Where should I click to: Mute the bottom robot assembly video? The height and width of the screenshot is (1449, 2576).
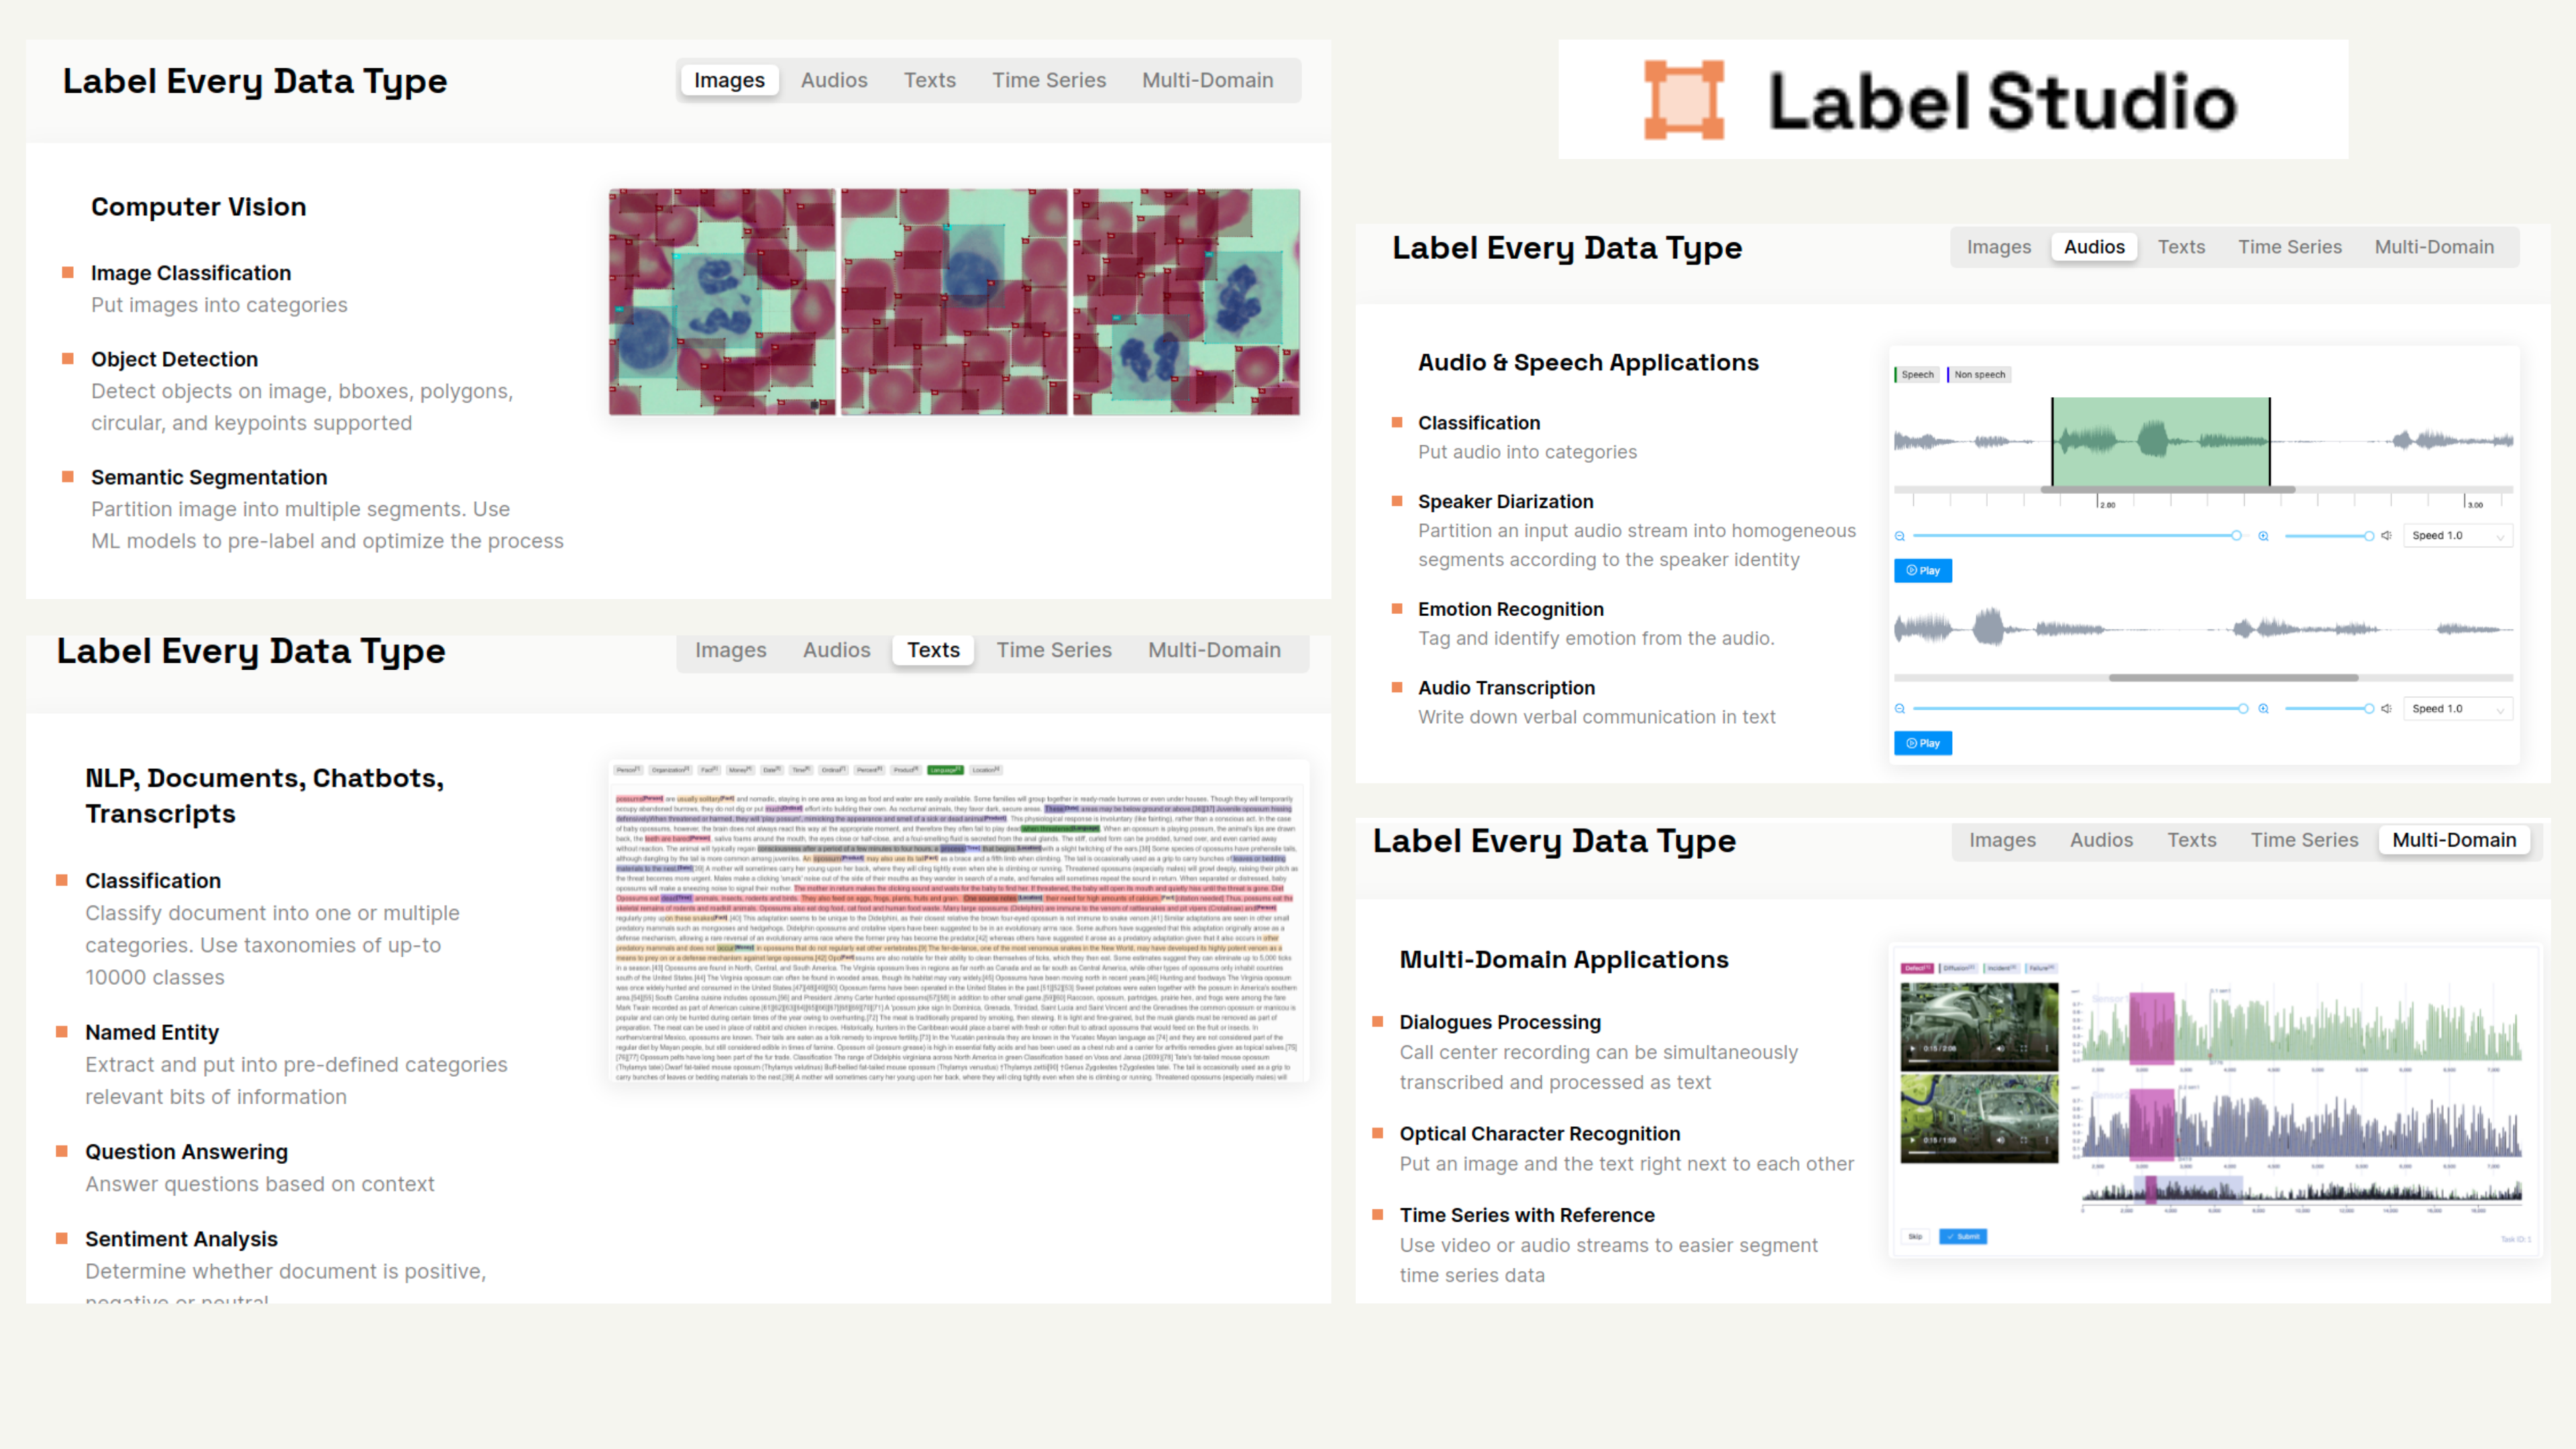tap(2001, 1140)
